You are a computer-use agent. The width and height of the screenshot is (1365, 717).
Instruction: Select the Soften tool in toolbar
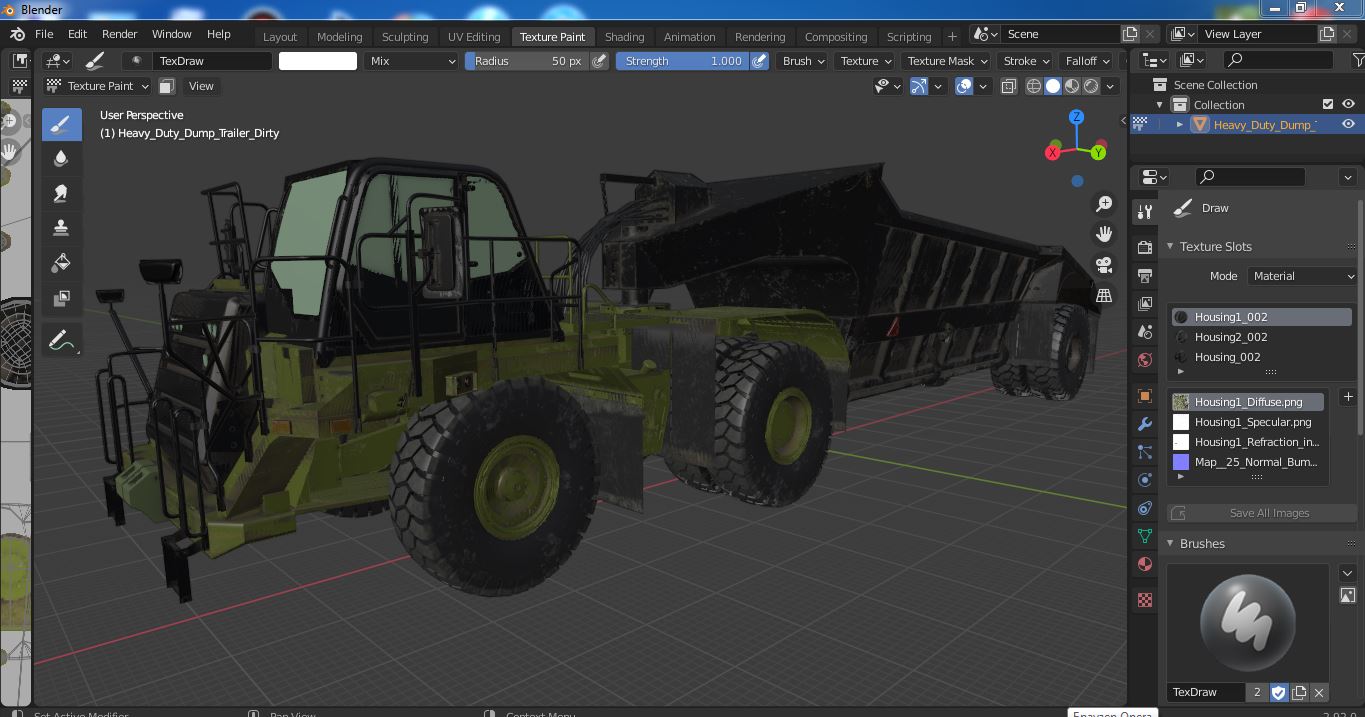[x=61, y=158]
